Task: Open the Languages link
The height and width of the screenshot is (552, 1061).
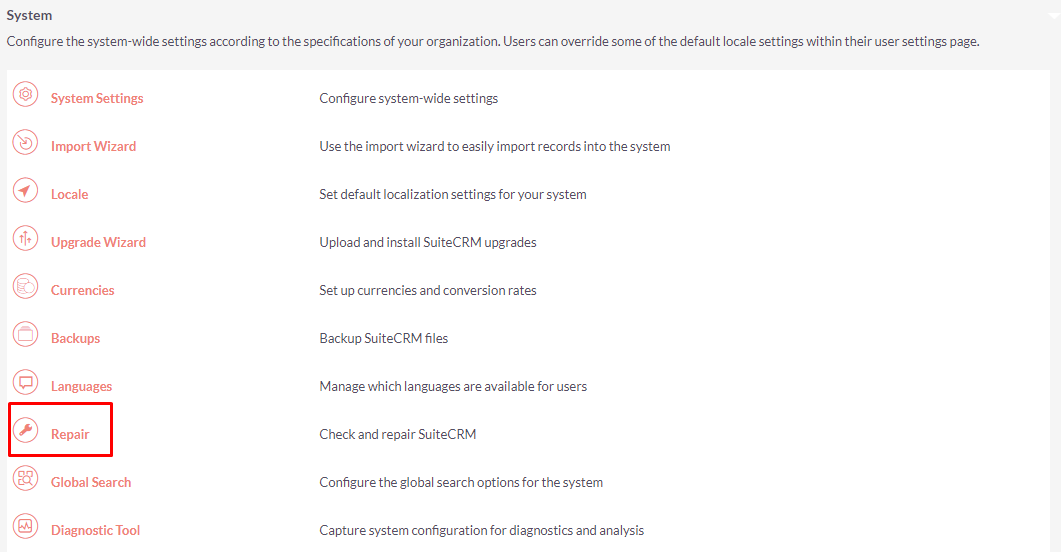Action: [x=81, y=386]
